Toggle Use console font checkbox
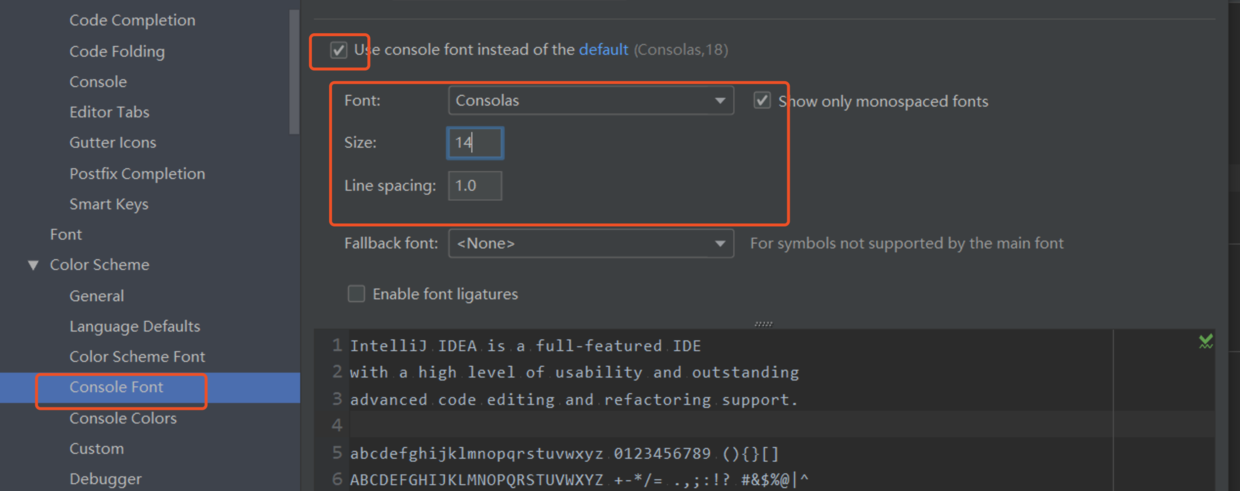Image resolution: width=1240 pixels, height=491 pixels. (339, 49)
